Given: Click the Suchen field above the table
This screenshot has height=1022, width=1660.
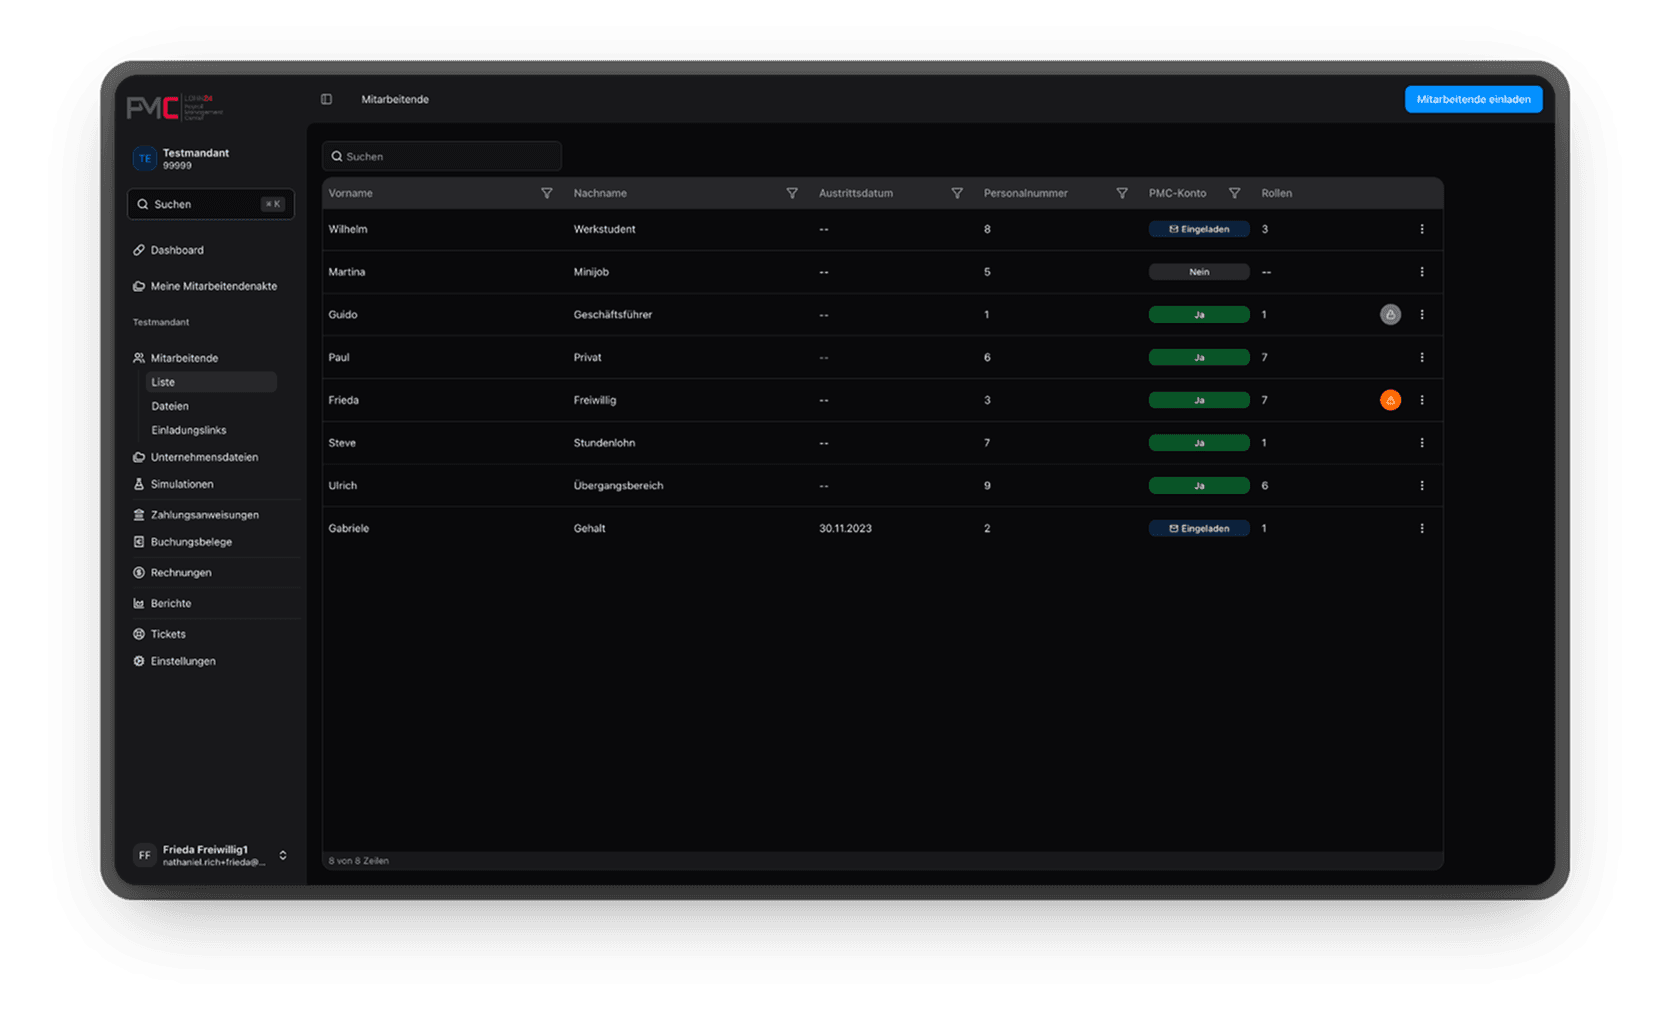Looking at the screenshot, I should tap(442, 156).
